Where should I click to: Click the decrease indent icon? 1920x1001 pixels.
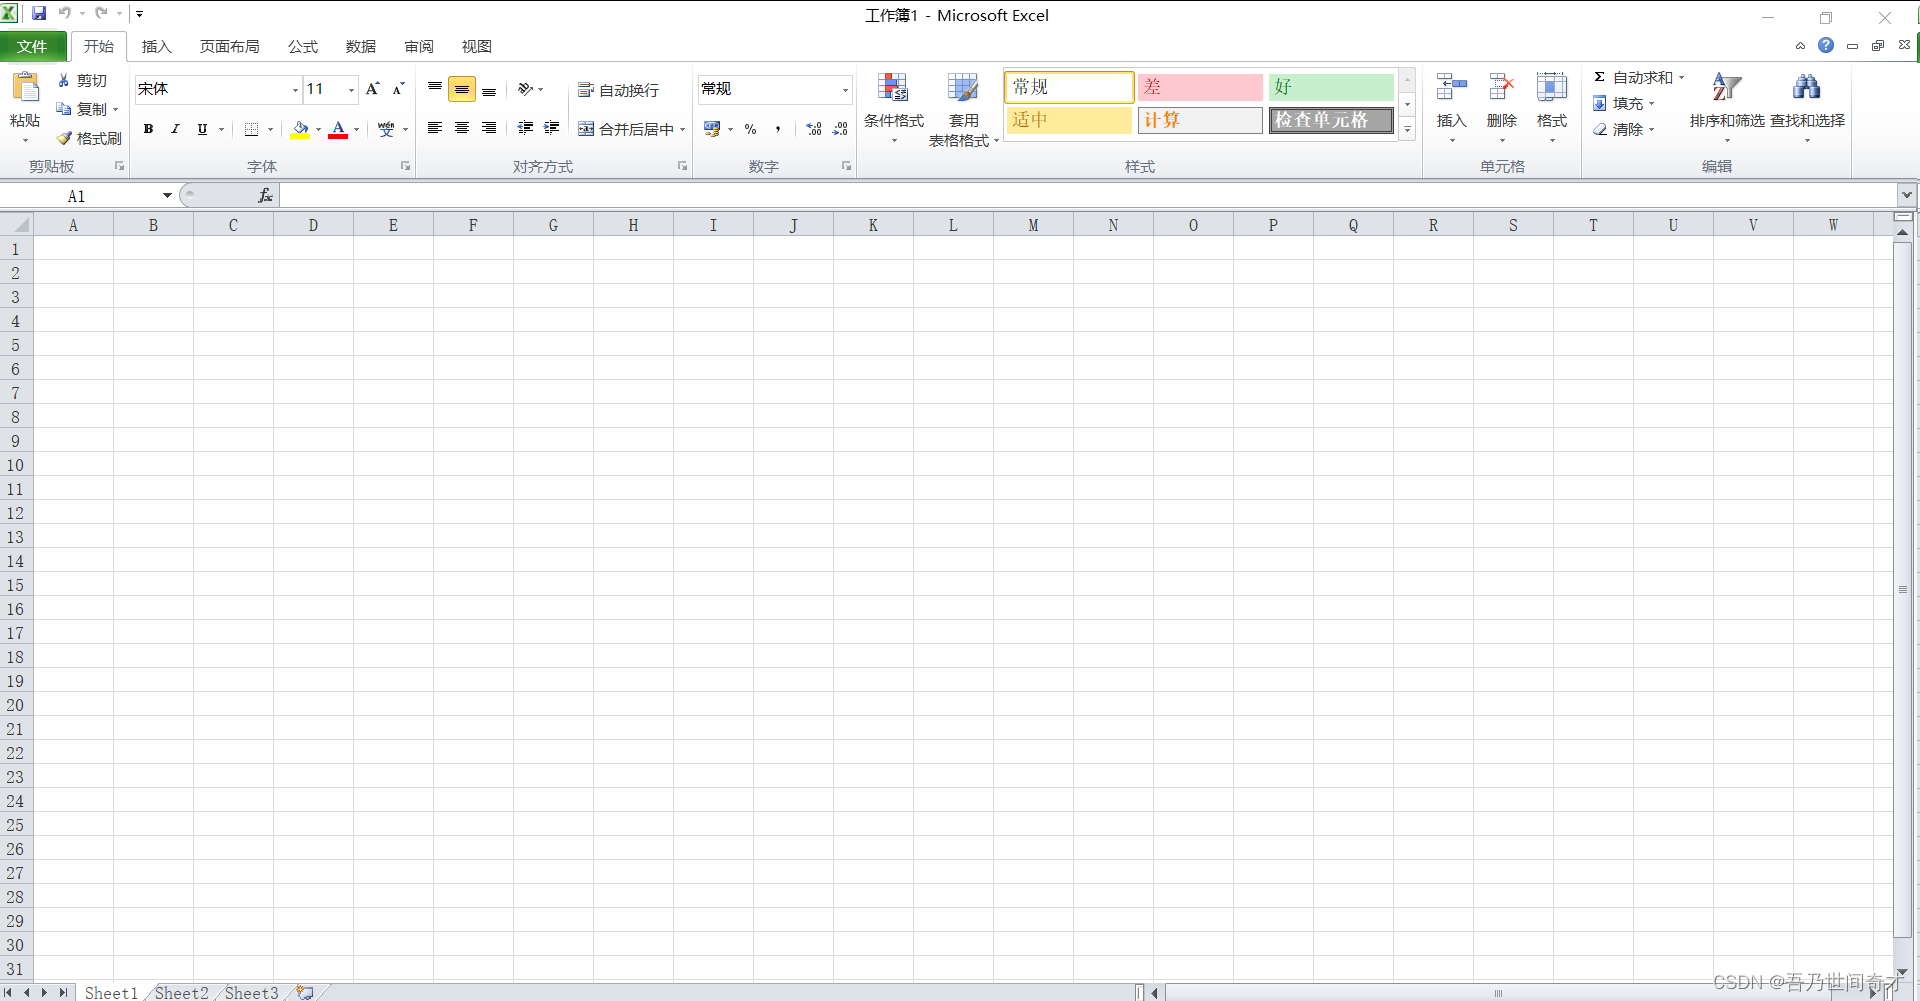click(525, 128)
